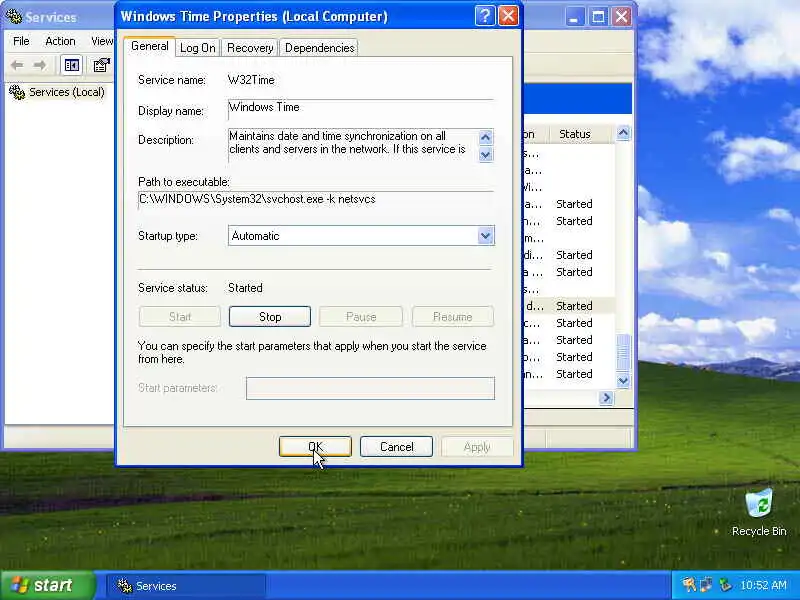This screenshot has height=600, width=800.
Task: Click the Forward arrow in Services toolbar
Action: [x=40, y=65]
